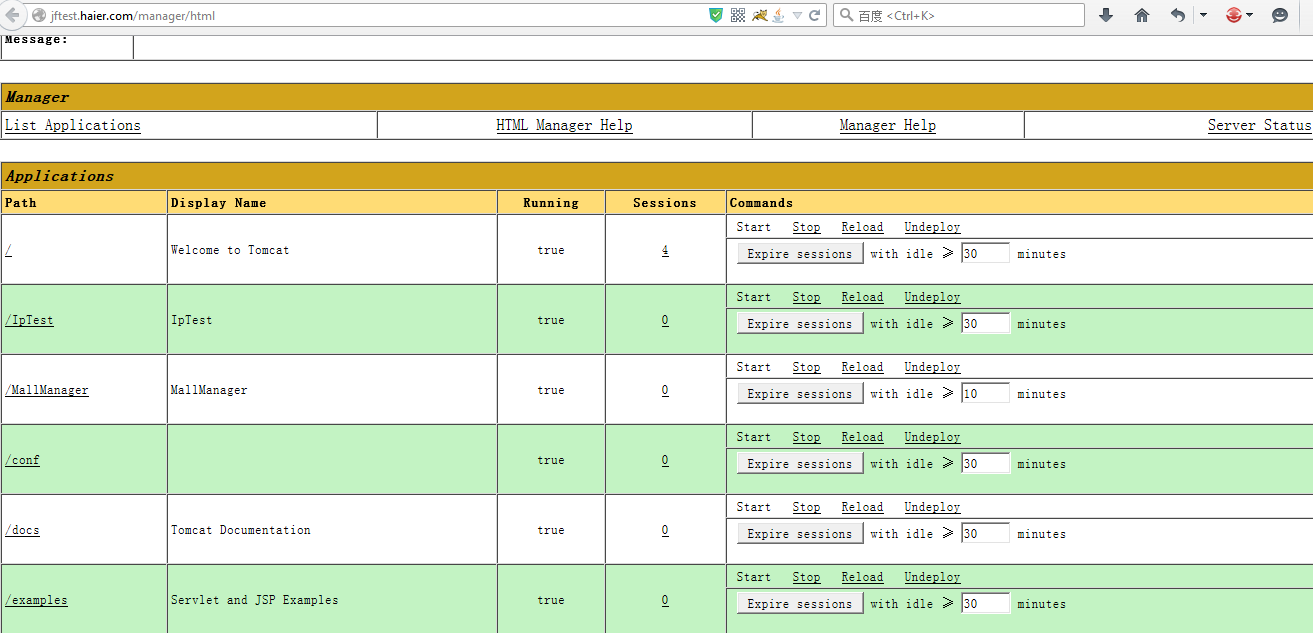This screenshot has width=1313, height=633.
Task: Select the curved undo arrow toolbar icon
Action: pyautogui.click(x=1178, y=15)
